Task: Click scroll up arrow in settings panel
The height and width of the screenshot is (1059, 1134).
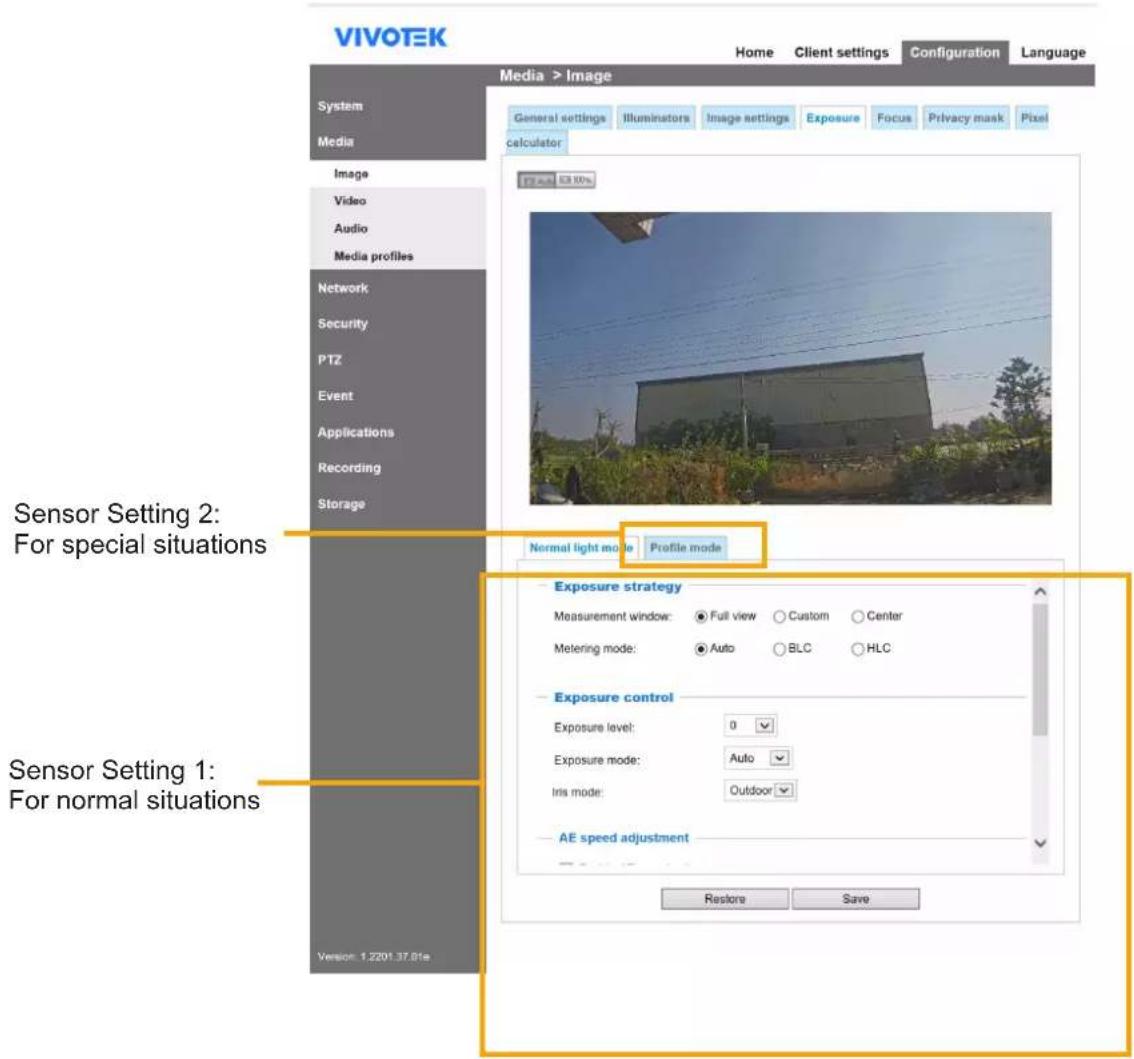Action: pos(1040,592)
